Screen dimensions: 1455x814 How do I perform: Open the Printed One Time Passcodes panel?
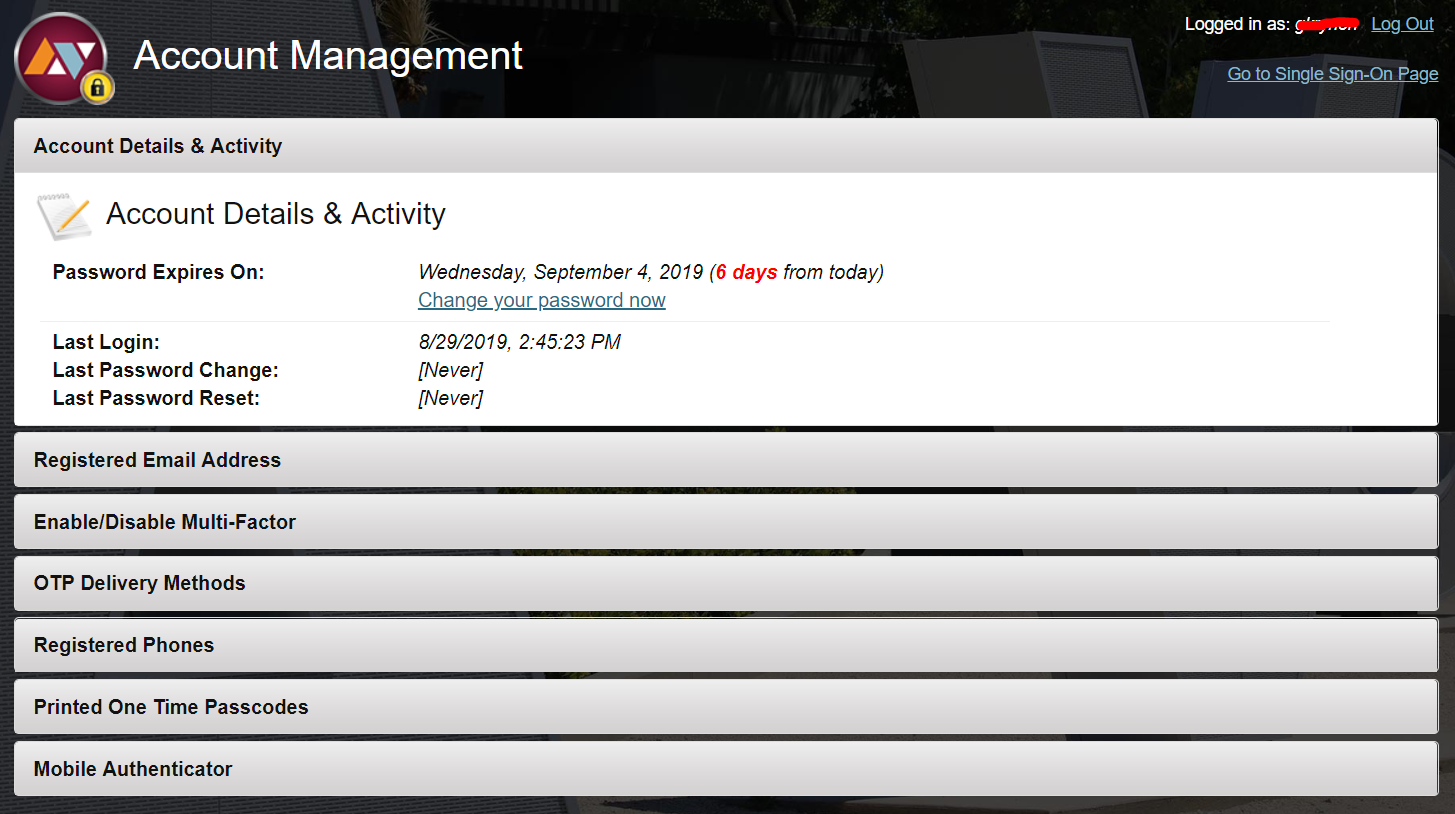726,707
